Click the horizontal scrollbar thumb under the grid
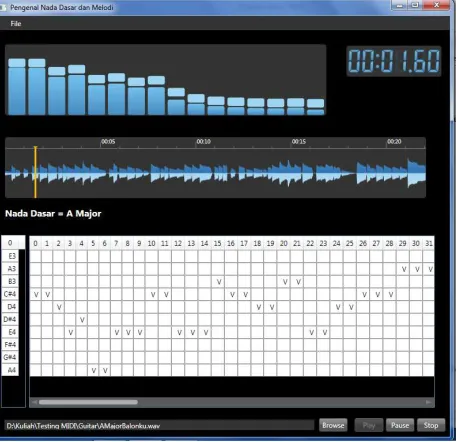 point(88,402)
